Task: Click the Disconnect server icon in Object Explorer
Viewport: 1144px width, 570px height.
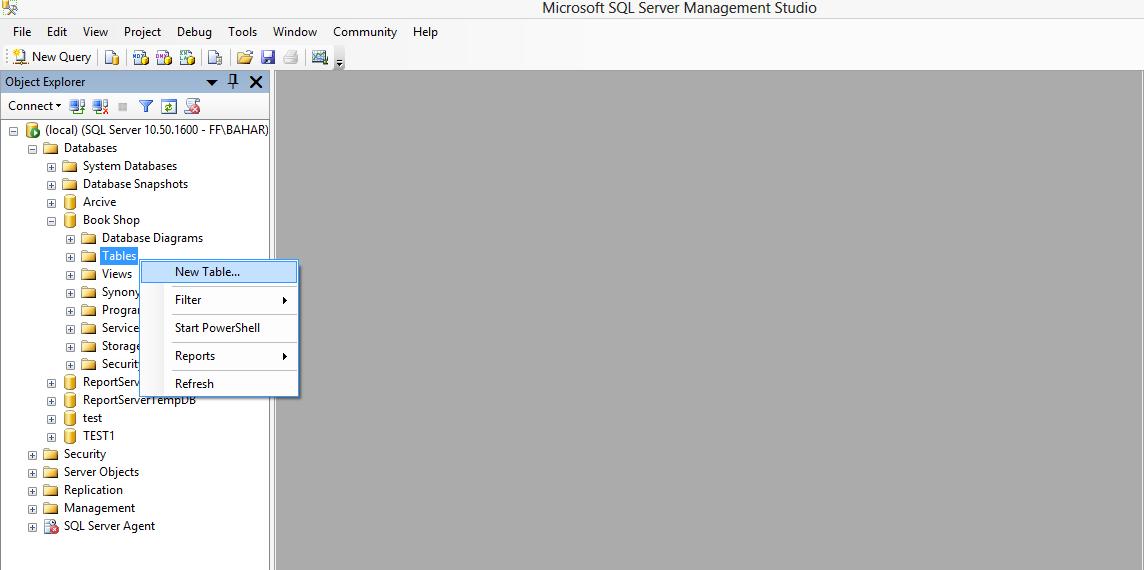Action: click(x=100, y=106)
